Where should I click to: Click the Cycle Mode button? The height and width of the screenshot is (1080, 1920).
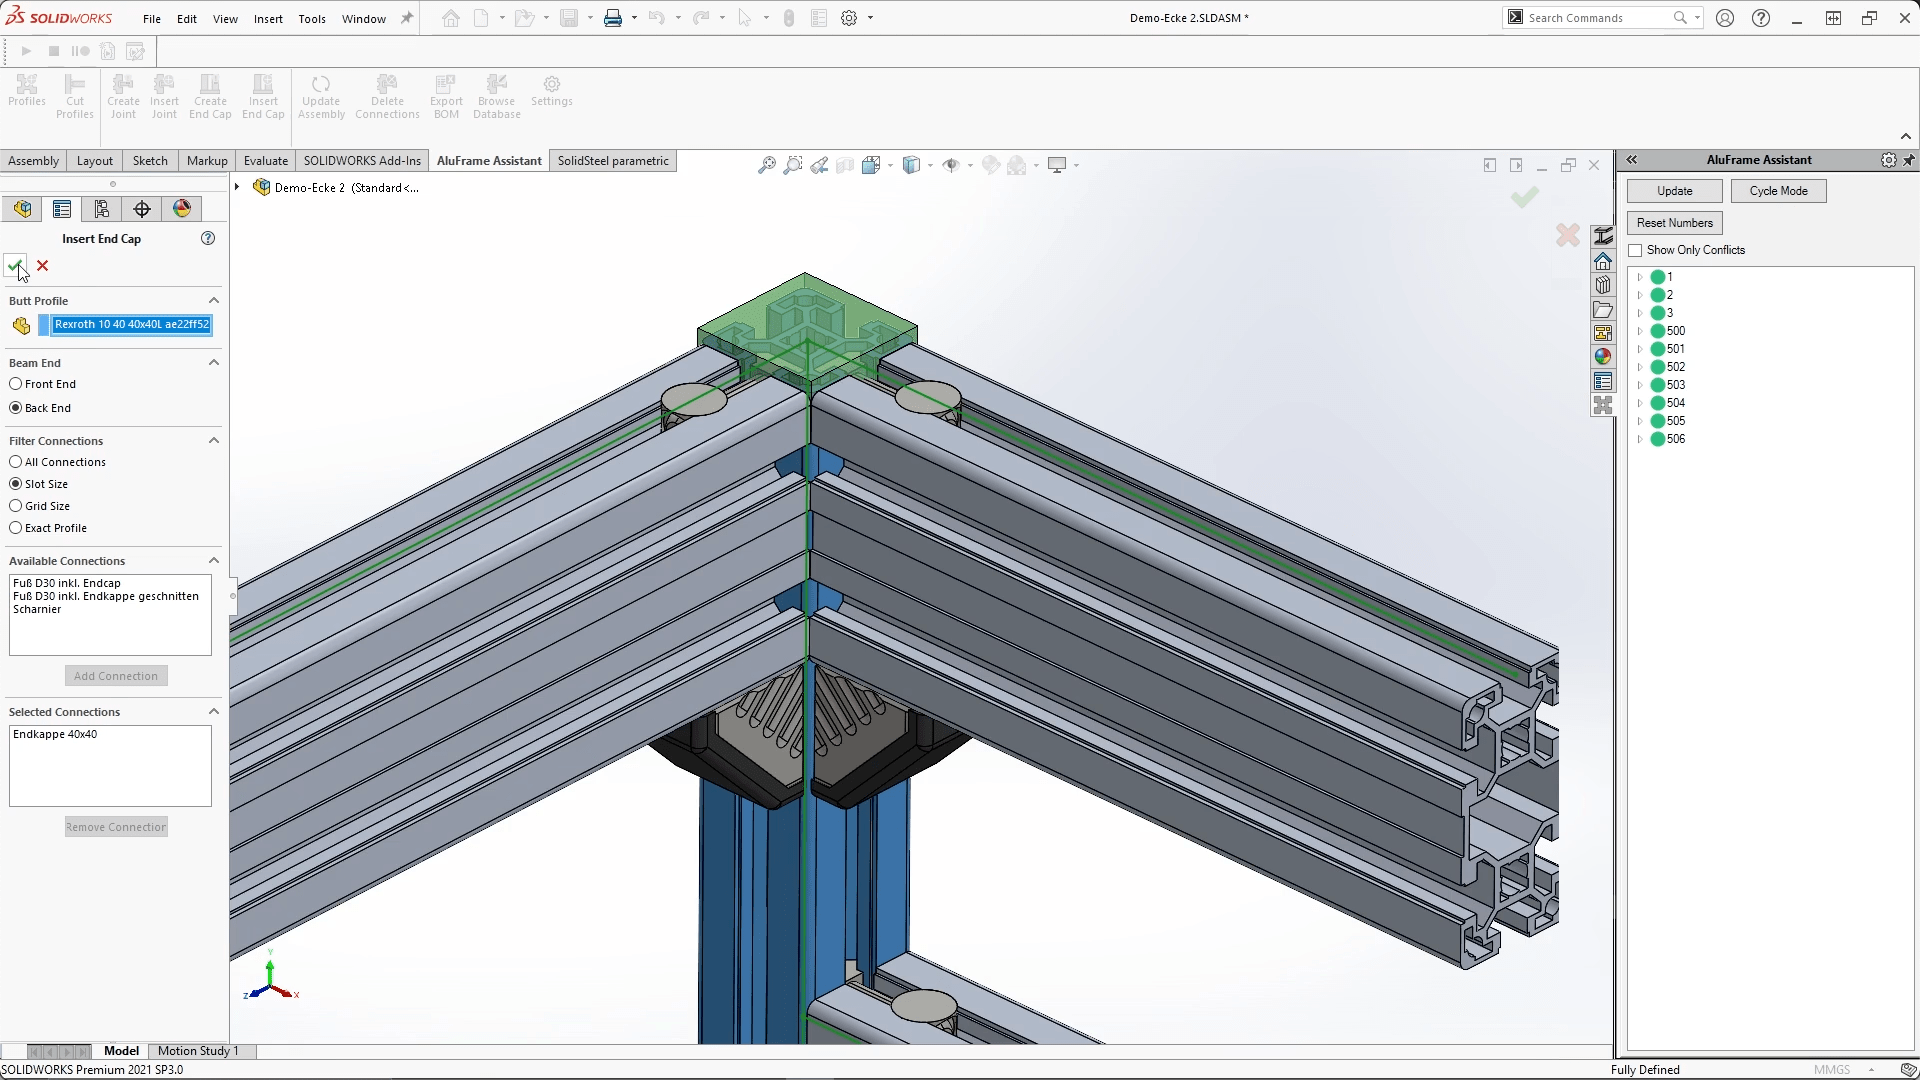pyautogui.click(x=1777, y=191)
